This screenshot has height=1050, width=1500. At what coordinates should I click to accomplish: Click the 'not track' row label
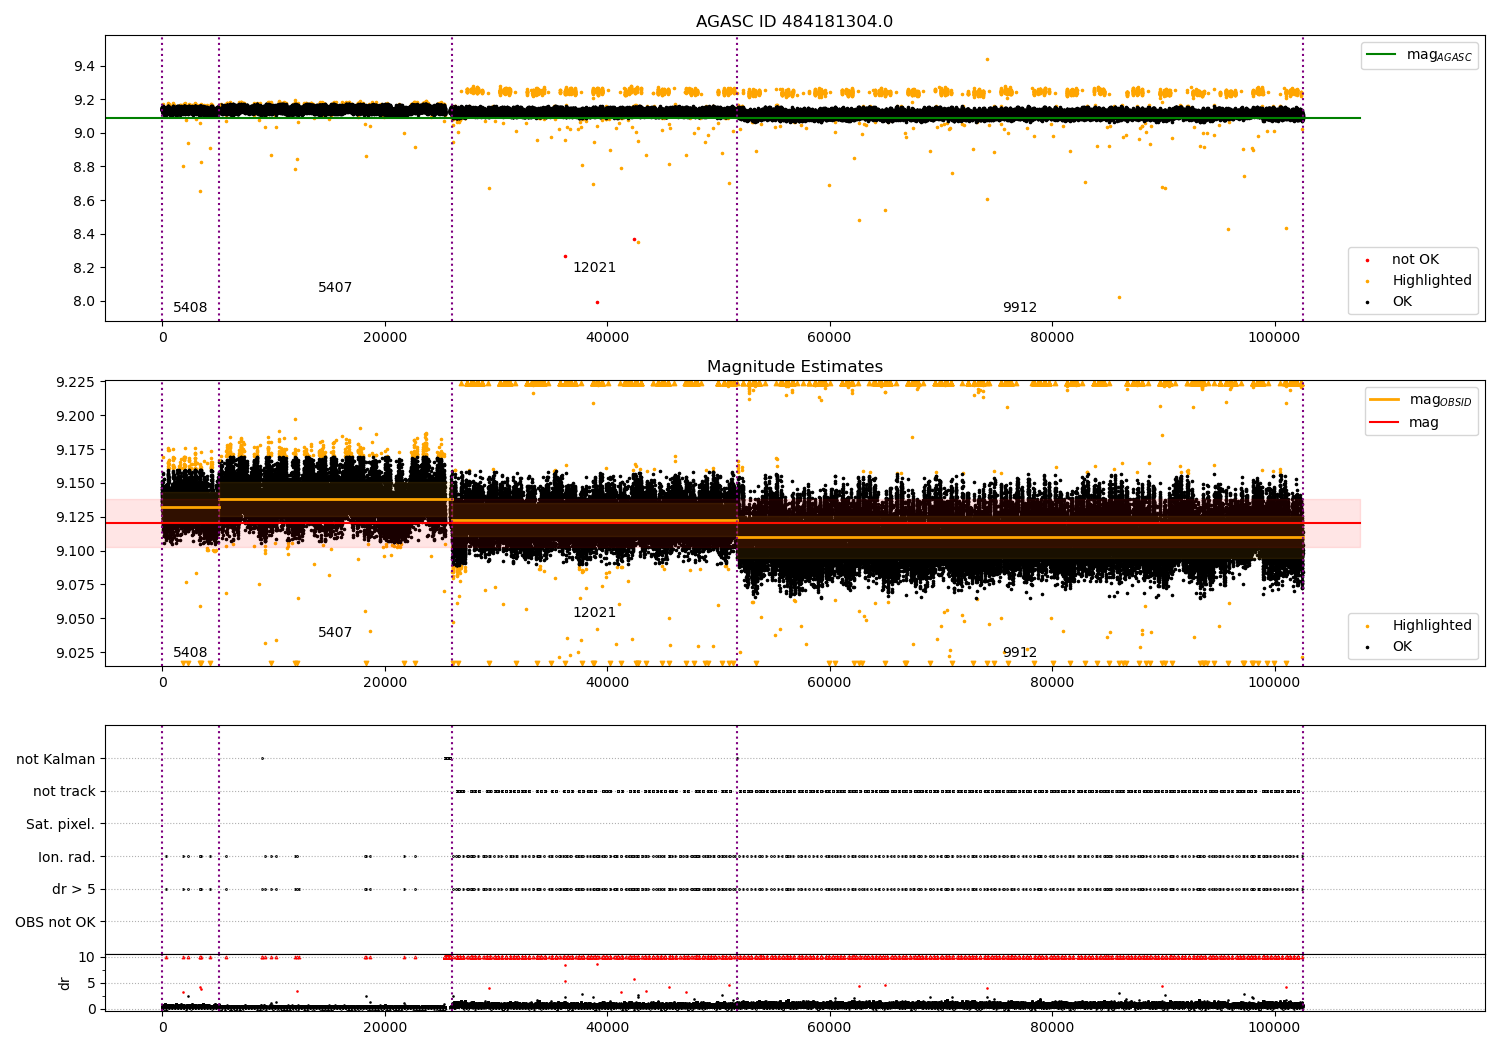pos(64,791)
